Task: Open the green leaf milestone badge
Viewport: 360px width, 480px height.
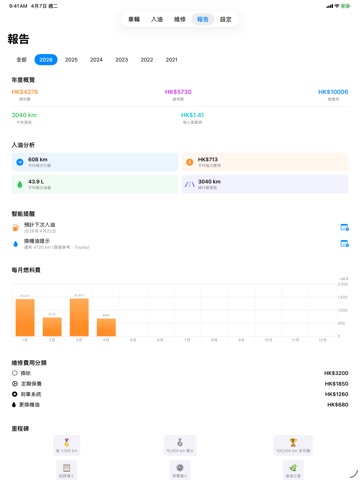Action: 293,470
